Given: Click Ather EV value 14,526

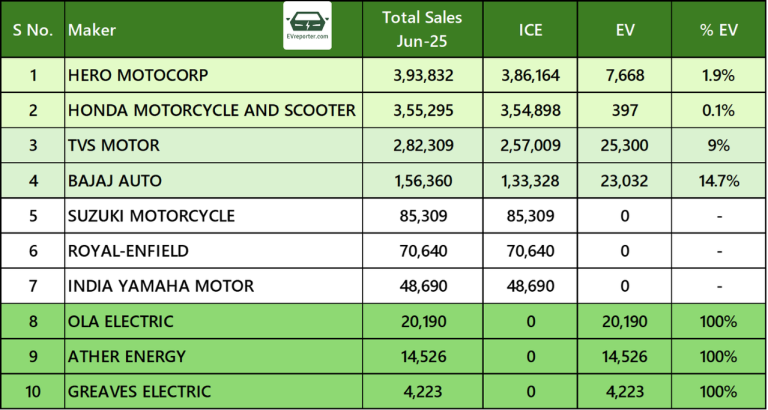Looking at the screenshot, I should point(624,357).
